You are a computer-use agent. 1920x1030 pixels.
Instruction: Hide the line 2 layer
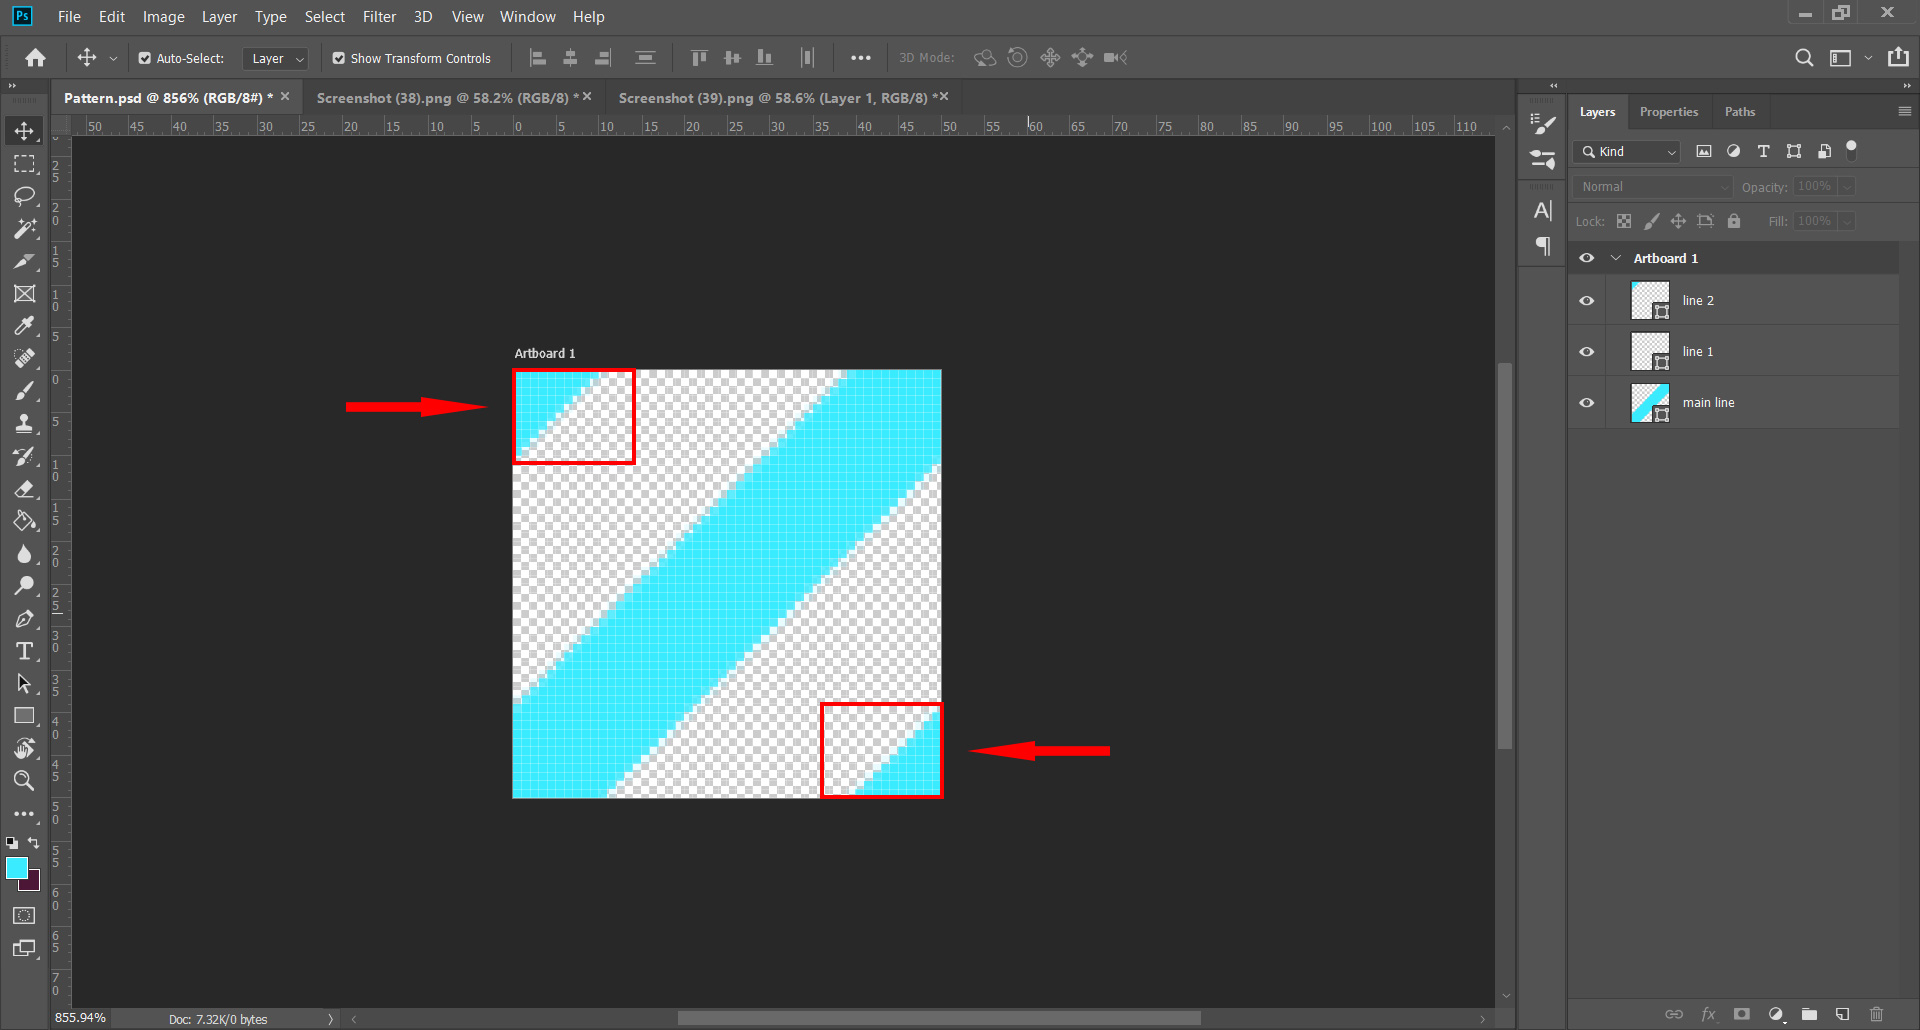tap(1586, 301)
